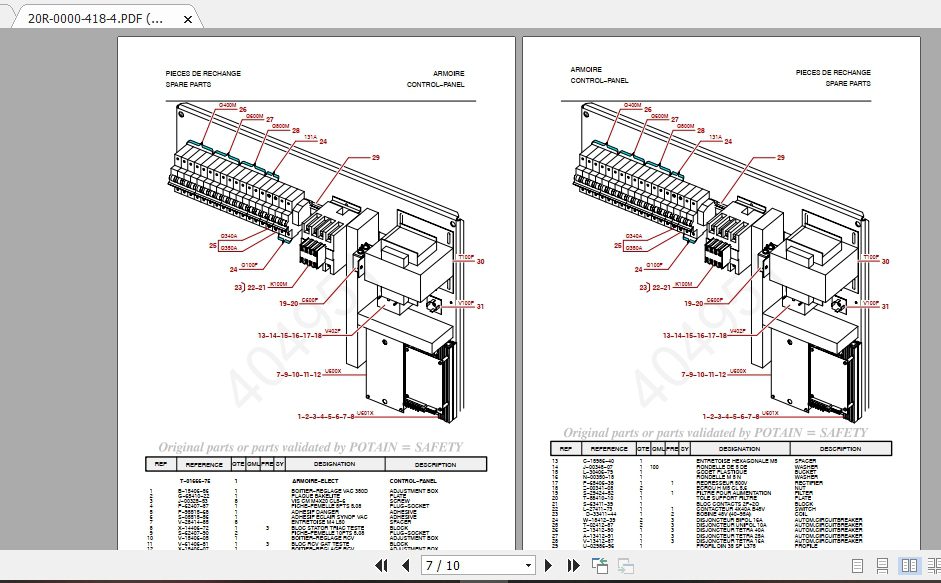Viewport: 941px width, 583px height.
Task: Jump to the first page
Action: [x=379, y=565]
